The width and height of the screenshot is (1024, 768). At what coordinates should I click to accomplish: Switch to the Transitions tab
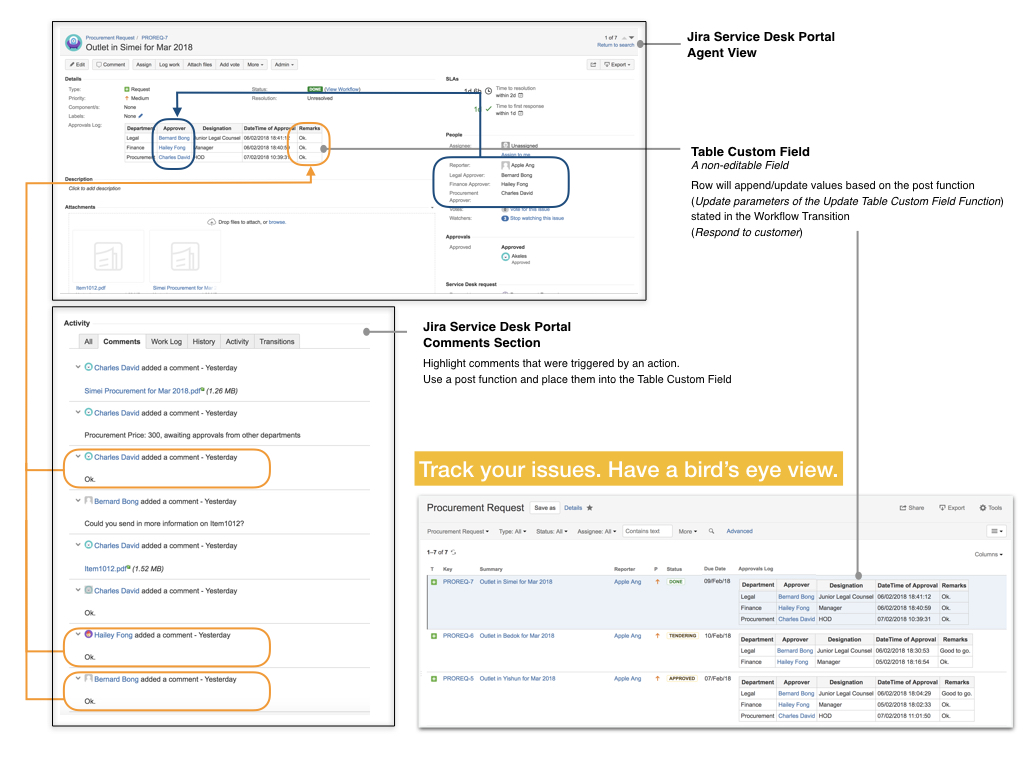point(276,341)
